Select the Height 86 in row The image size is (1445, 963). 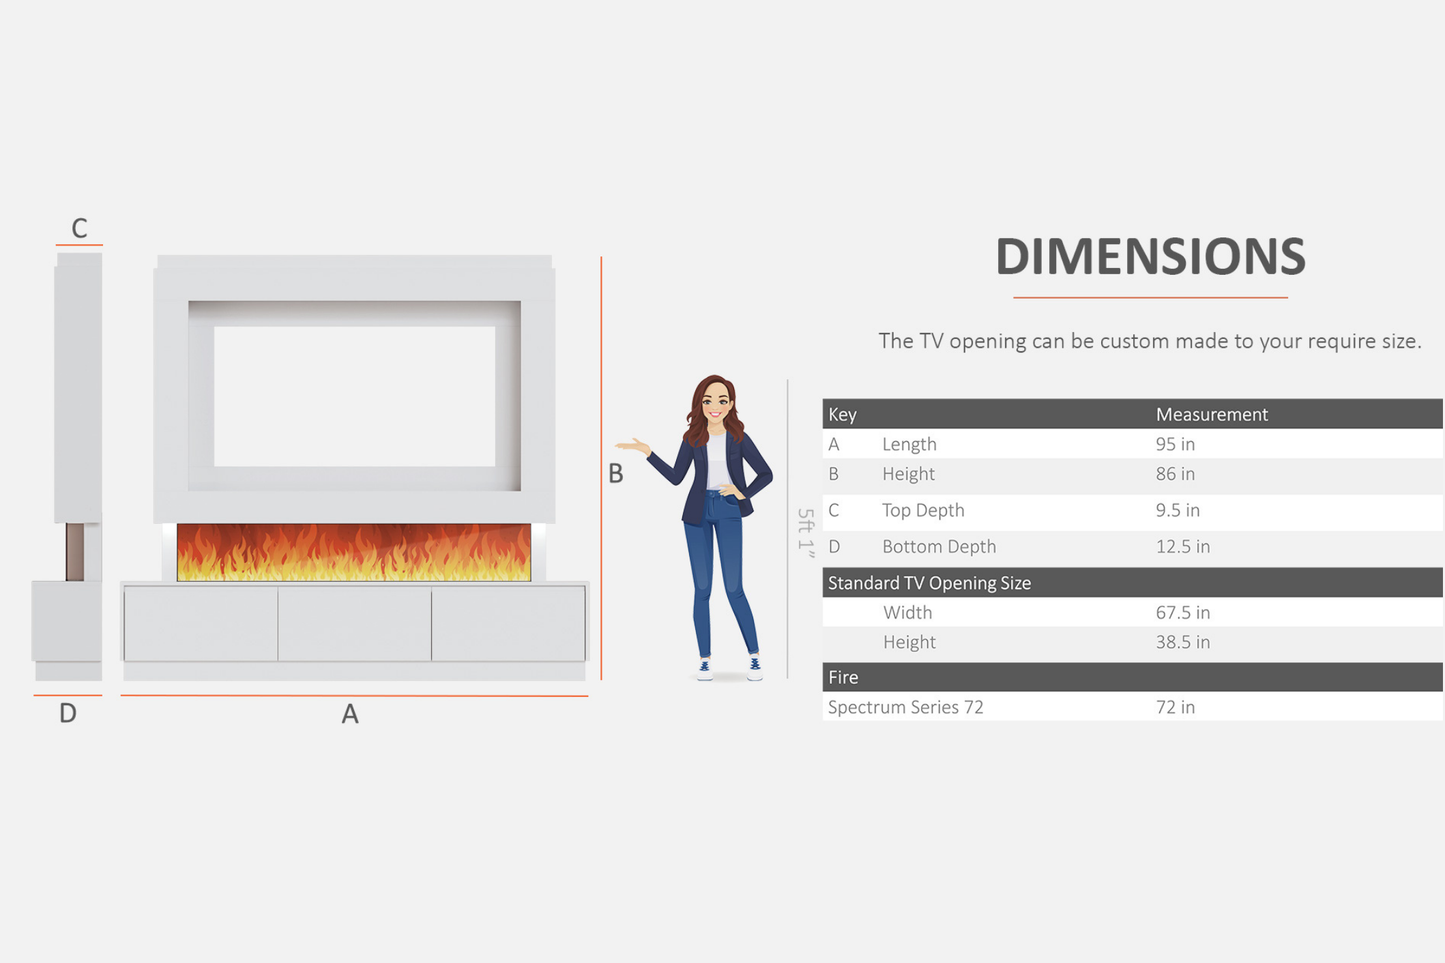point(1132,474)
